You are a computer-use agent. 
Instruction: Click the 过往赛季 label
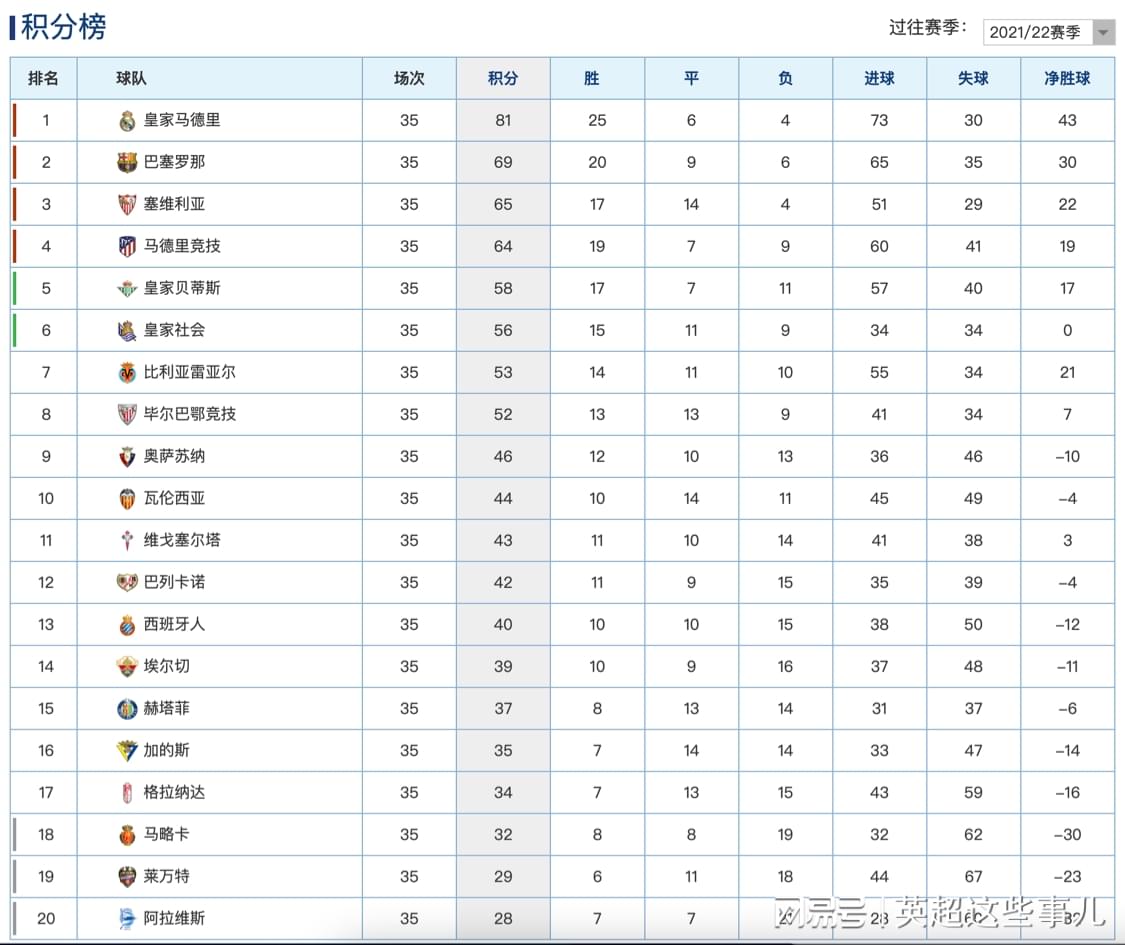point(928,27)
